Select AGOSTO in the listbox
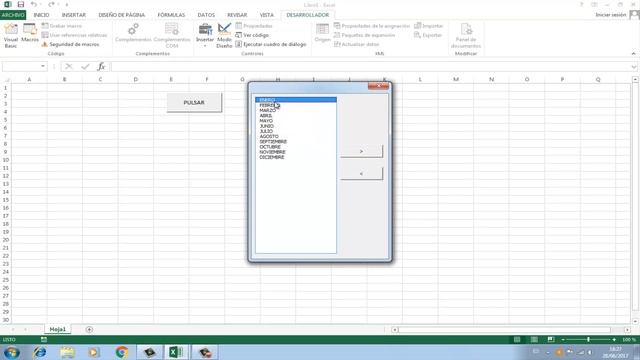The height and width of the screenshot is (360, 640). [x=296, y=136]
